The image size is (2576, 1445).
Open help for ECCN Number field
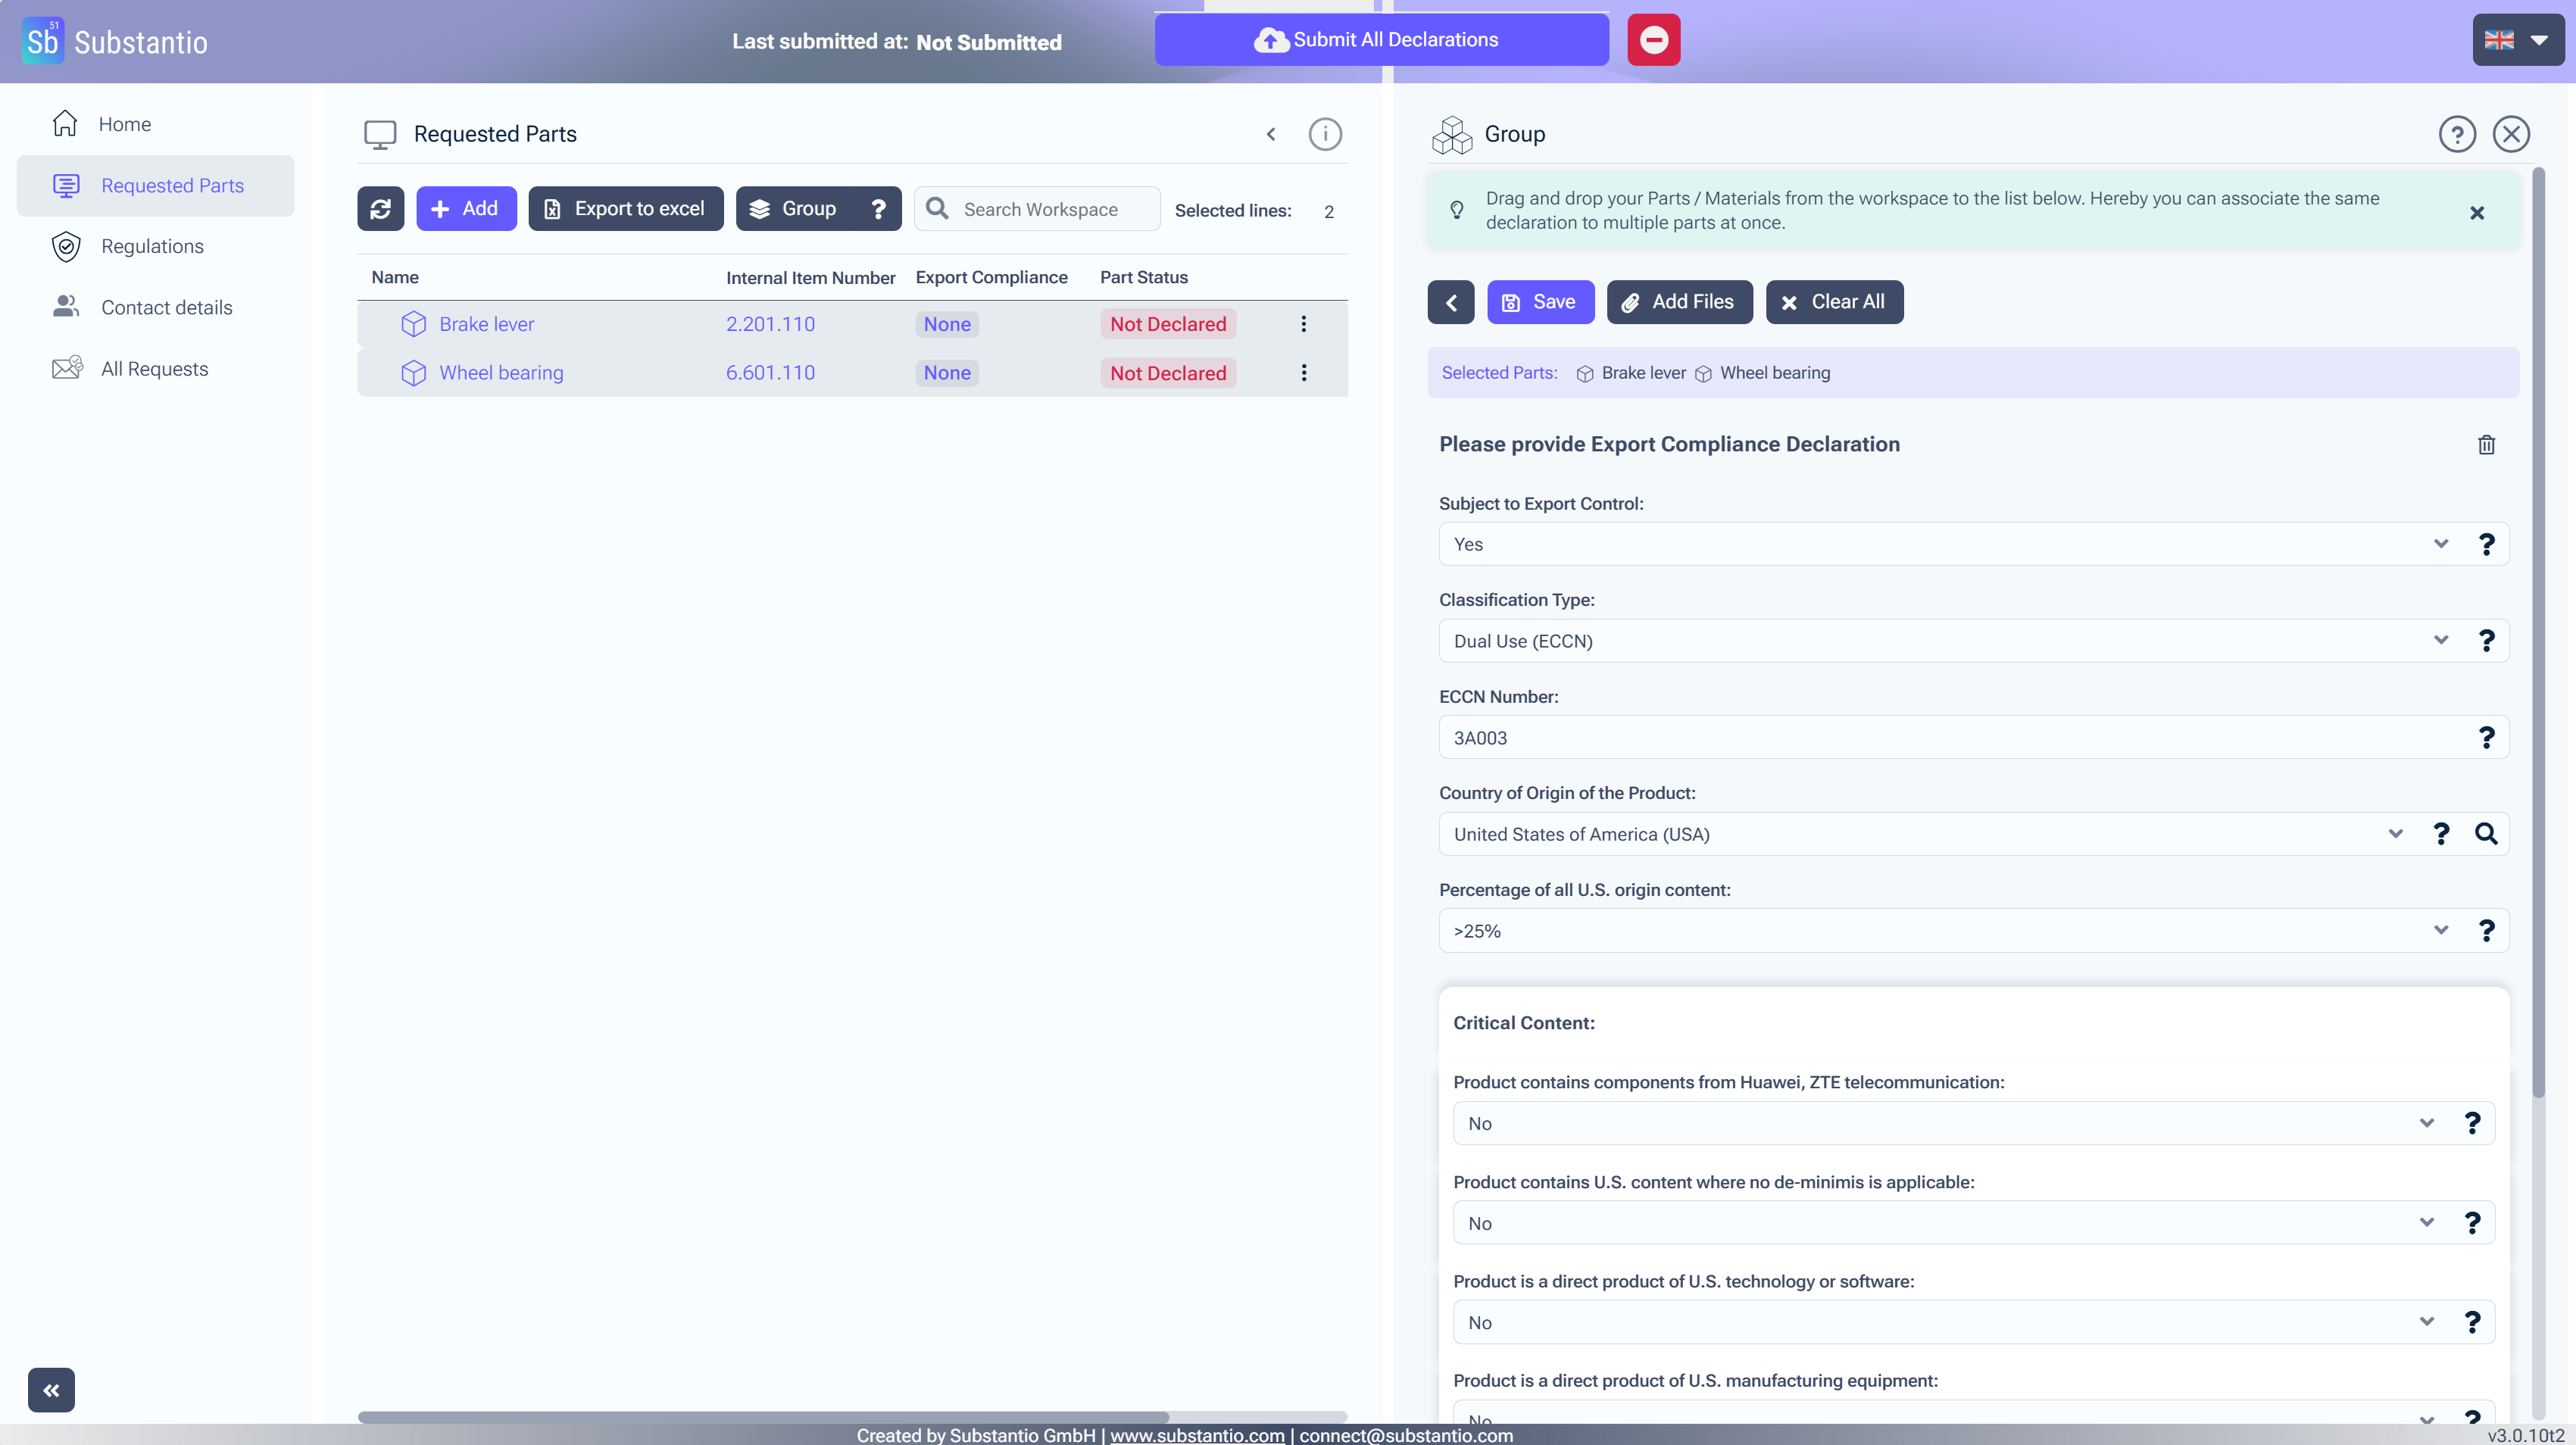click(x=2486, y=738)
